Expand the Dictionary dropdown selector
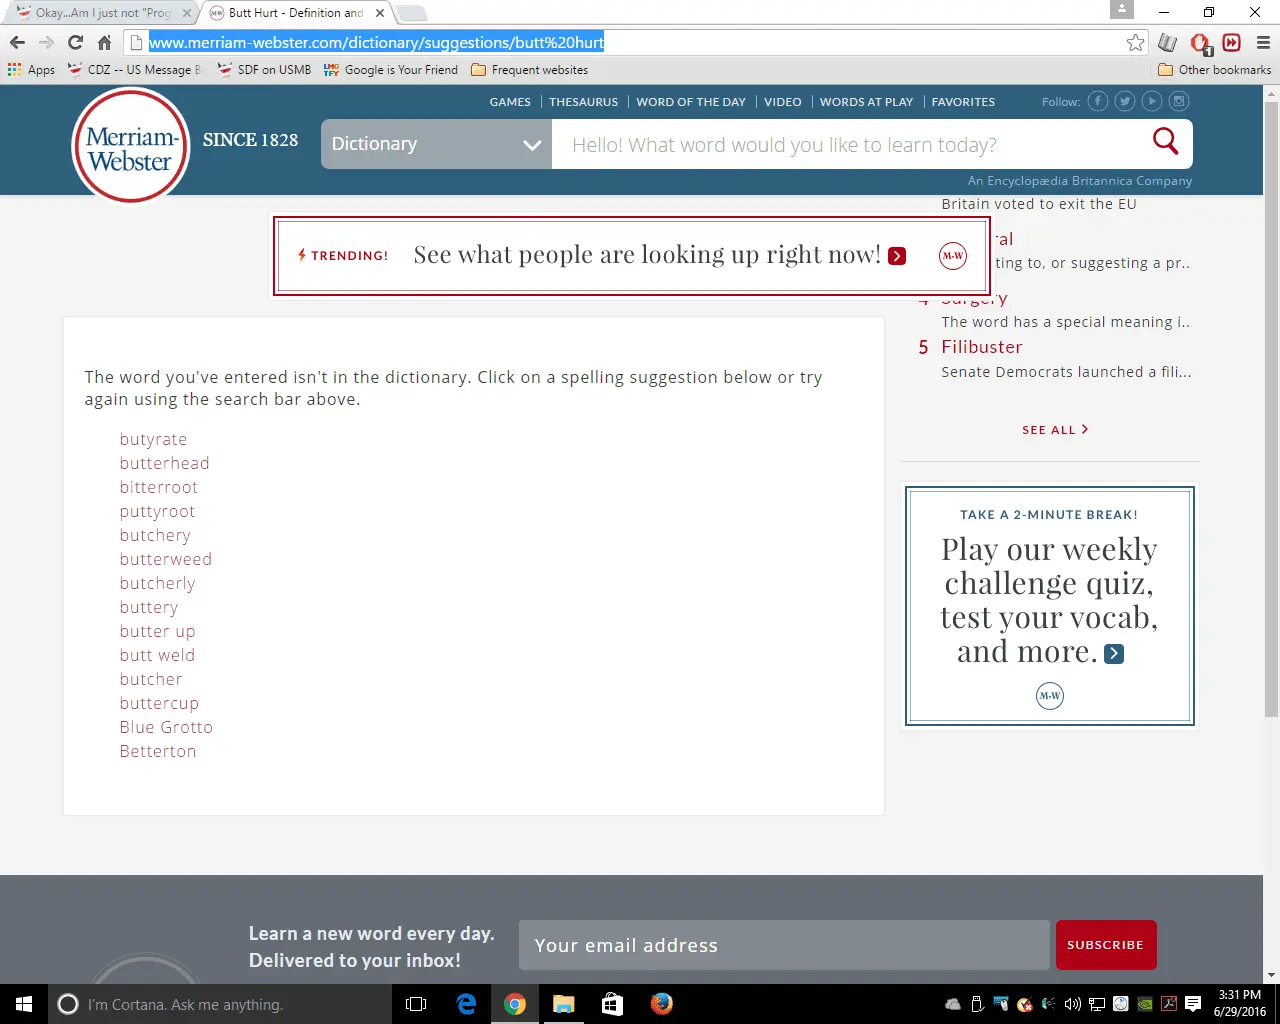 tap(436, 144)
